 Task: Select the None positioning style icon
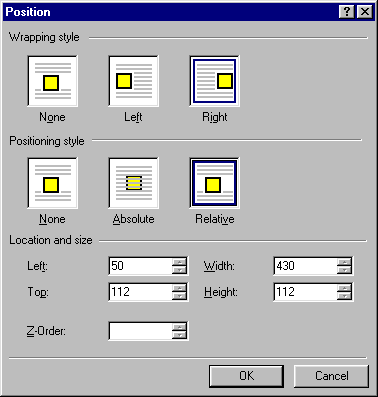[x=53, y=183]
